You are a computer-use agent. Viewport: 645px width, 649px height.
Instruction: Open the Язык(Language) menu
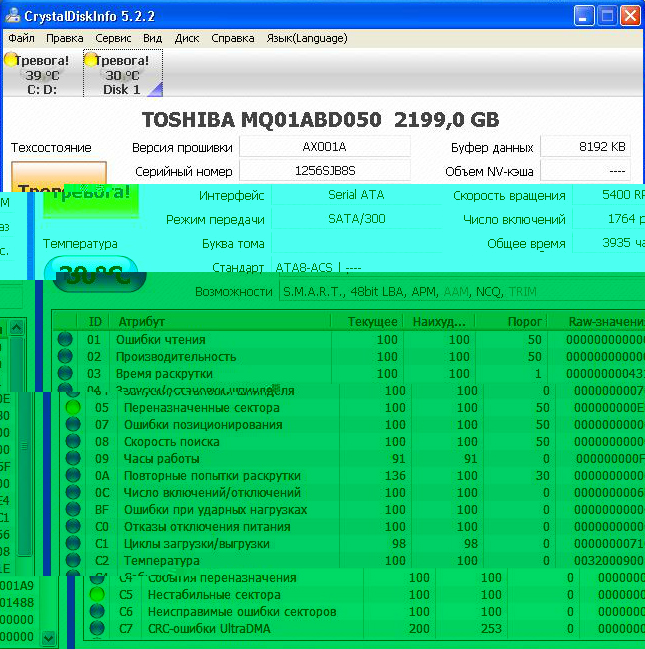click(x=307, y=38)
